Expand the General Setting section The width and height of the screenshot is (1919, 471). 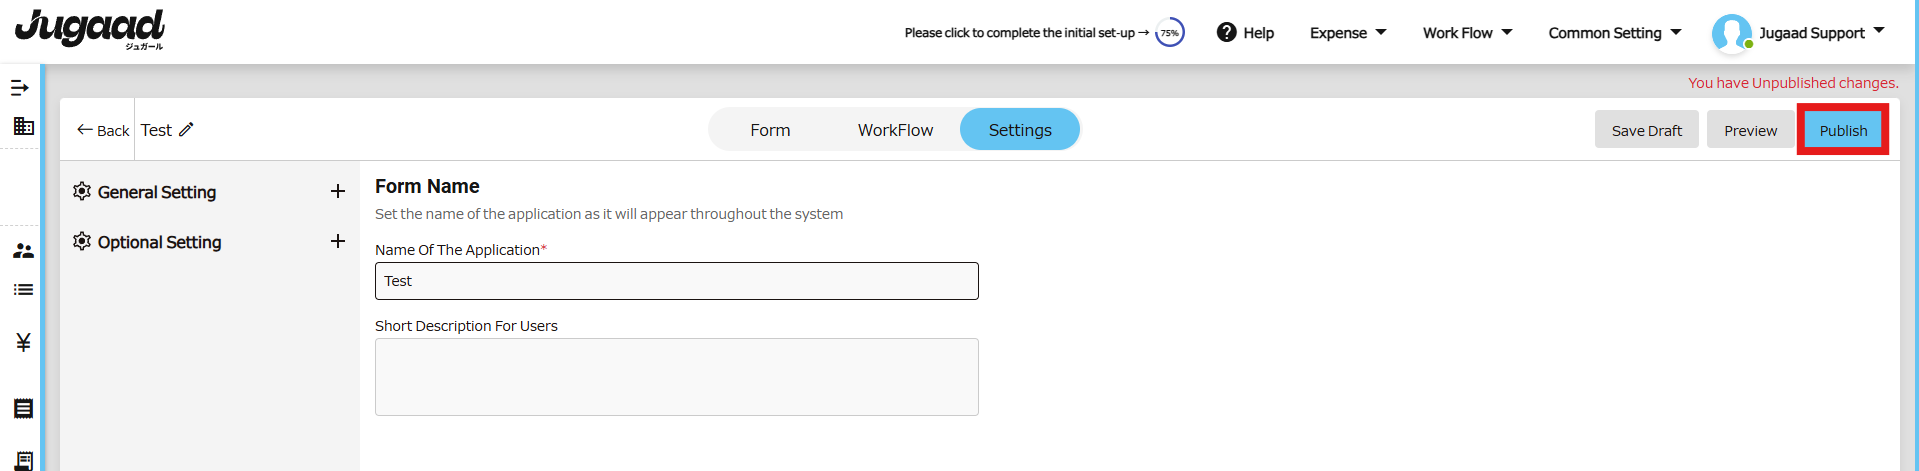pyautogui.click(x=338, y=191)
